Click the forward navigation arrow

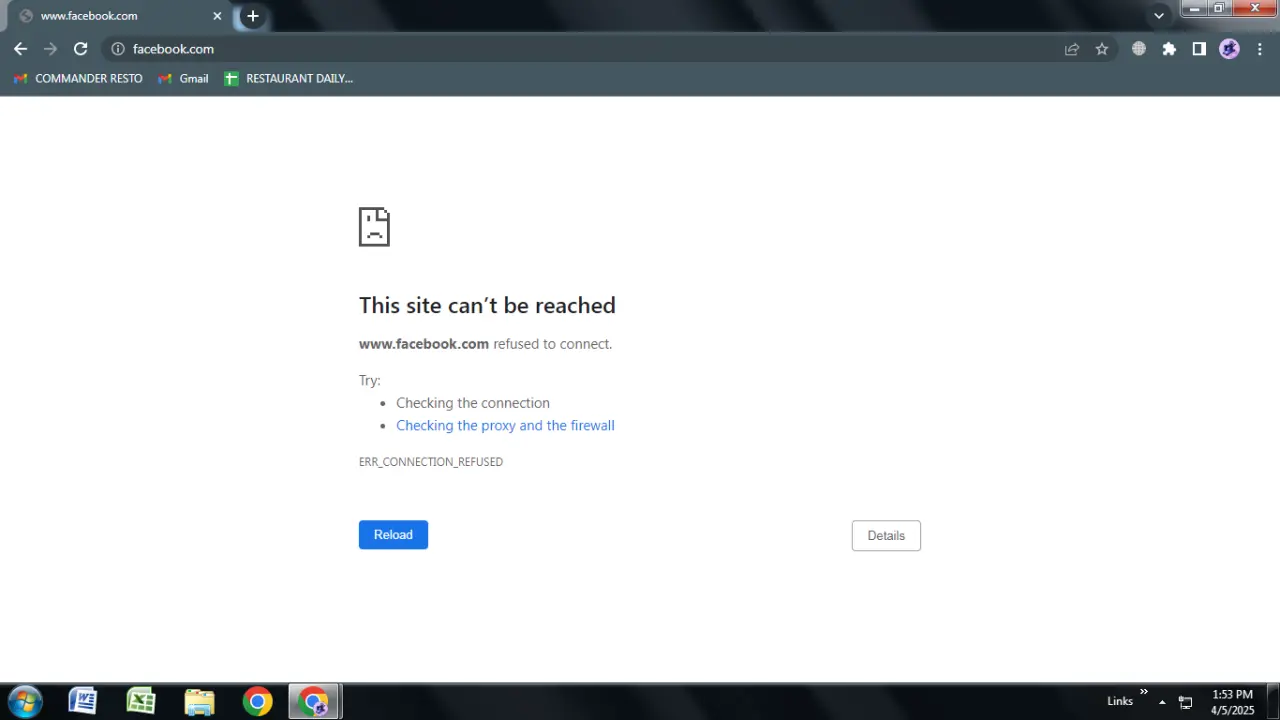pos(50,49)
